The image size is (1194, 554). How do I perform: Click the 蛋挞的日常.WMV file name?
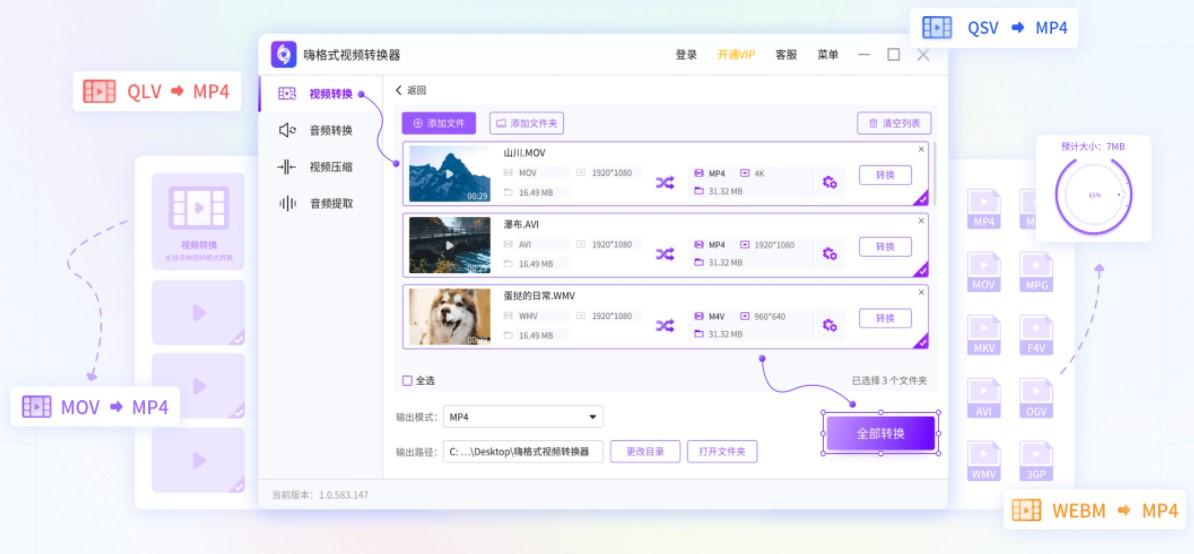click(x=540, y=295)
